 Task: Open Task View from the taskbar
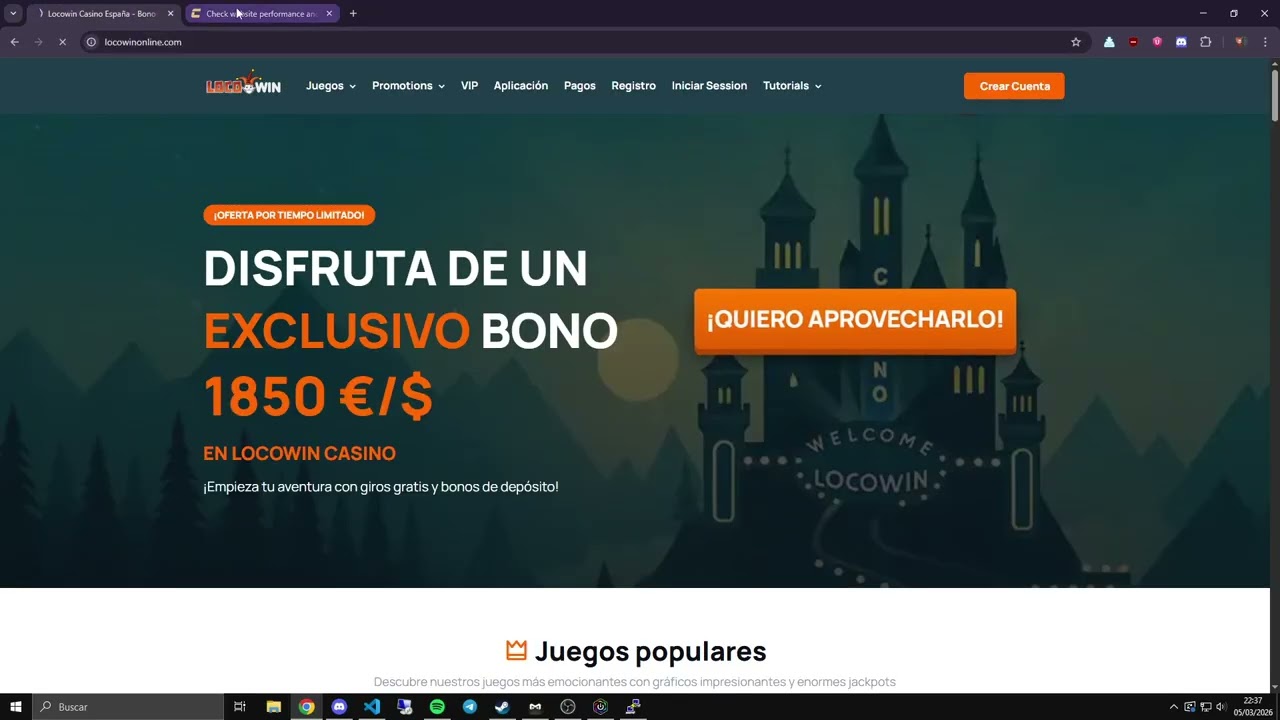coord(240,707)
